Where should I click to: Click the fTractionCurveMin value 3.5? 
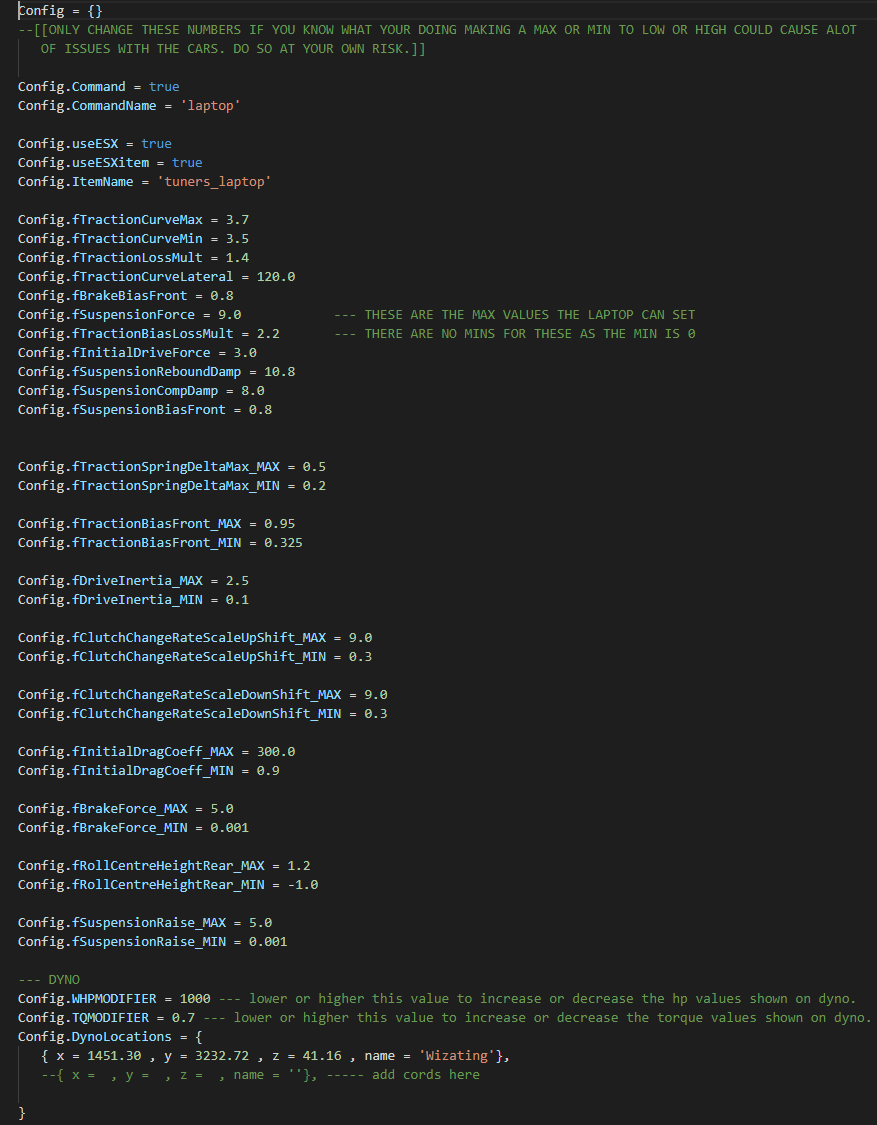[238, 238]
